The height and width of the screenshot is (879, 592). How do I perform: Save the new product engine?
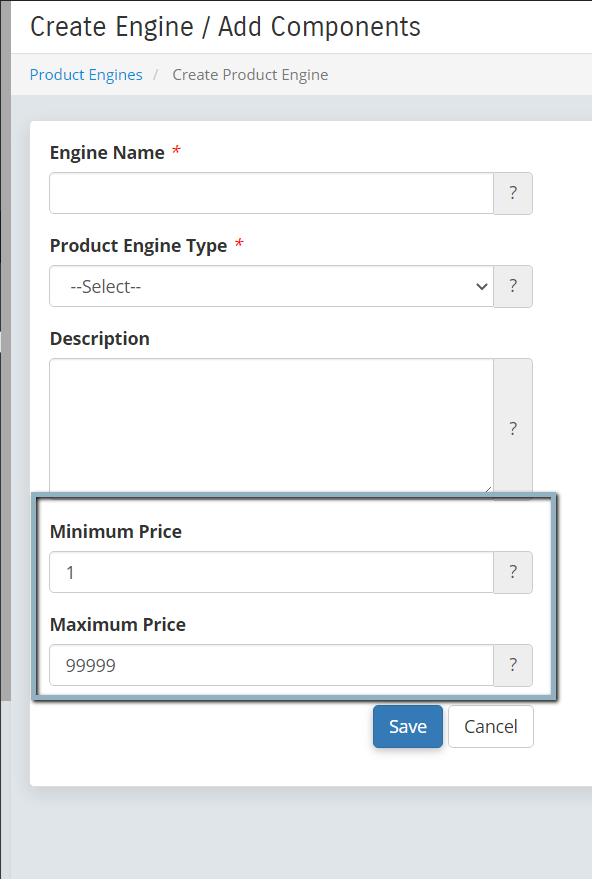pyautogui.click(x=408, y=726)
